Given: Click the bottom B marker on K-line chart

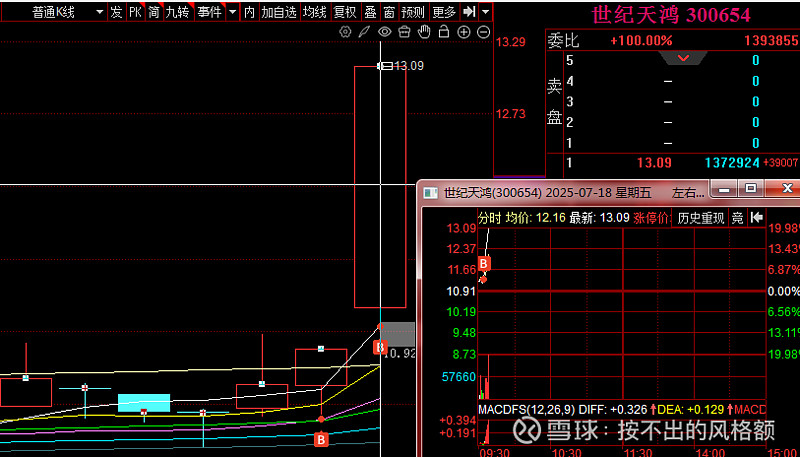Looking at the screenshot, I should pos(321,439).
